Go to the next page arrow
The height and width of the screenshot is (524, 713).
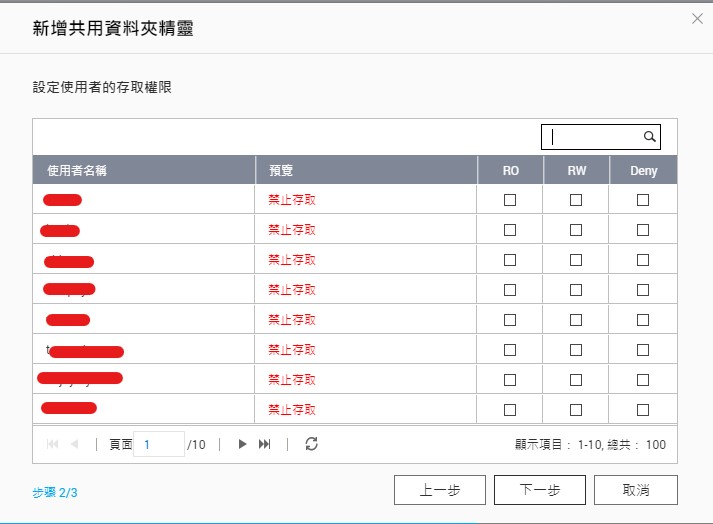click(x=242, y=444)
